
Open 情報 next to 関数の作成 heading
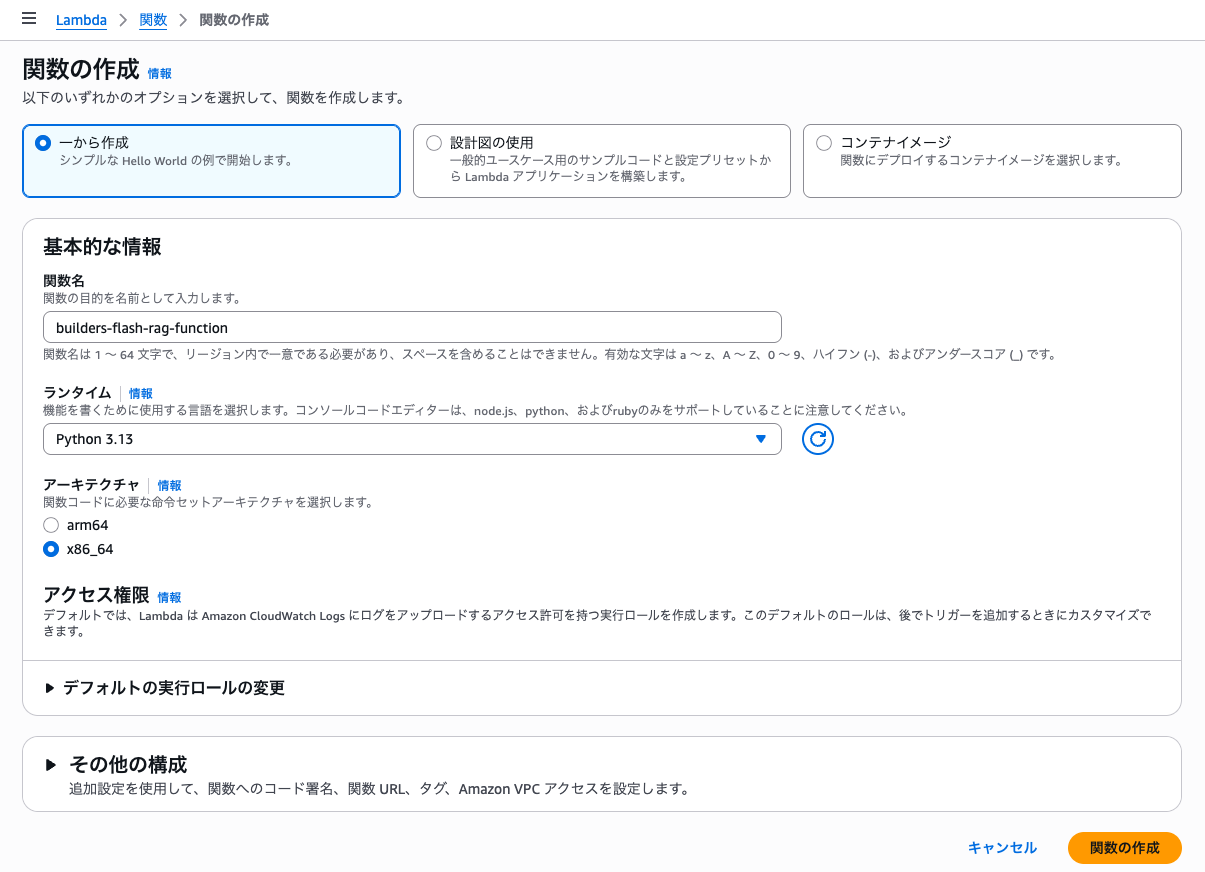(159, 73)
